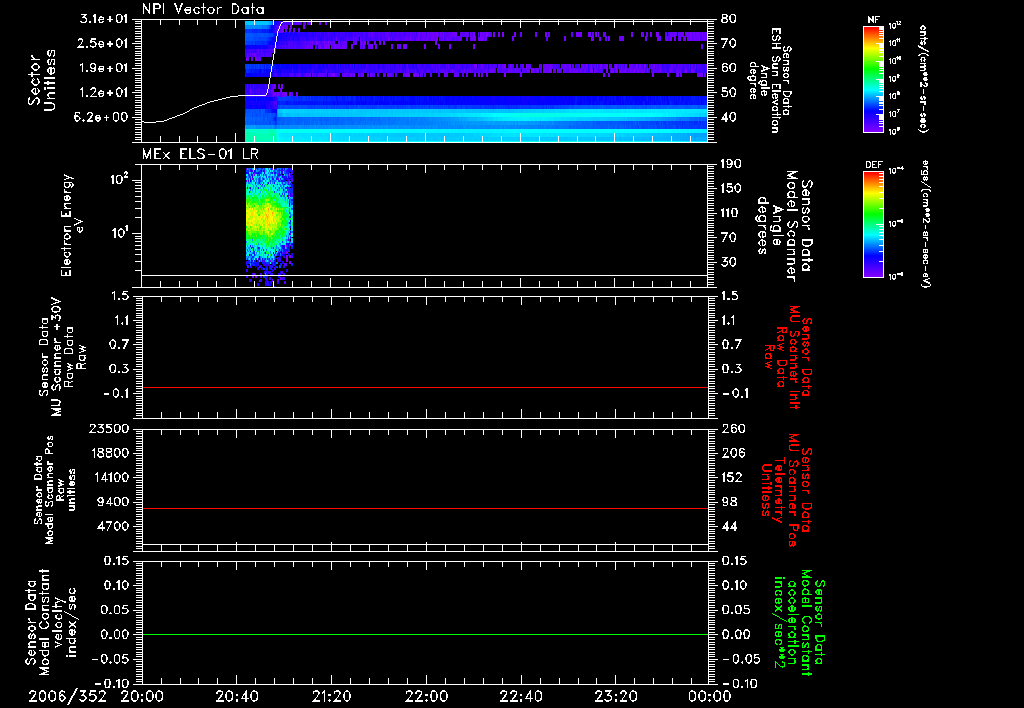
Task: Click the "ergs/(cm**2-sr-sec-eV)" units label
Action: coord(927,223)
